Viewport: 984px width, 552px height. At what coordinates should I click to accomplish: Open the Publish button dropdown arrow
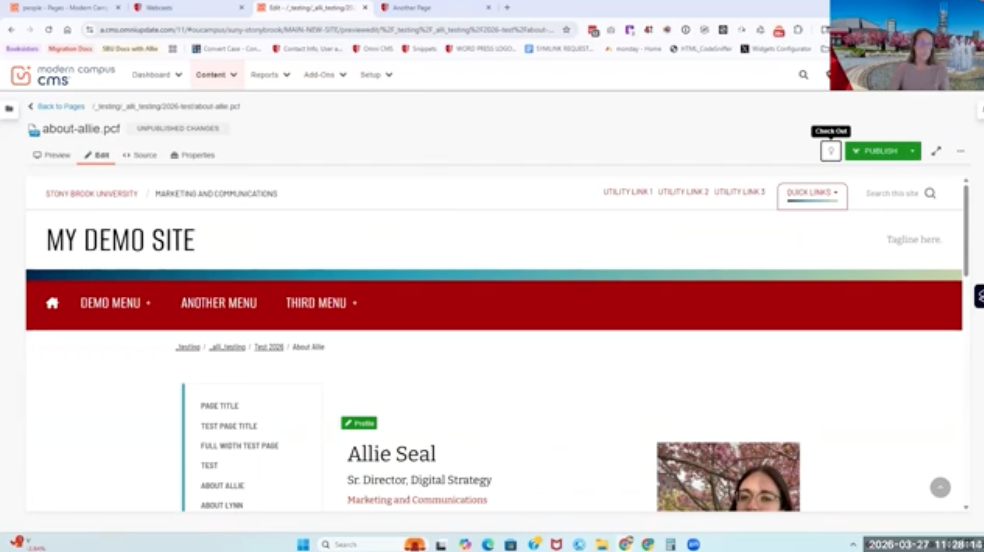912,151
